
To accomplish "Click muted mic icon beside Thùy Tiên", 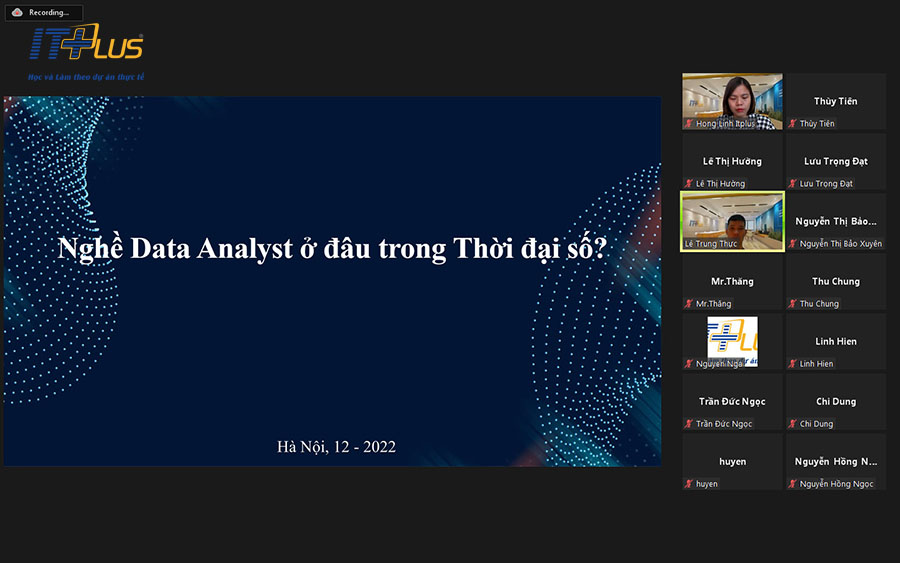I will point(793,124).
